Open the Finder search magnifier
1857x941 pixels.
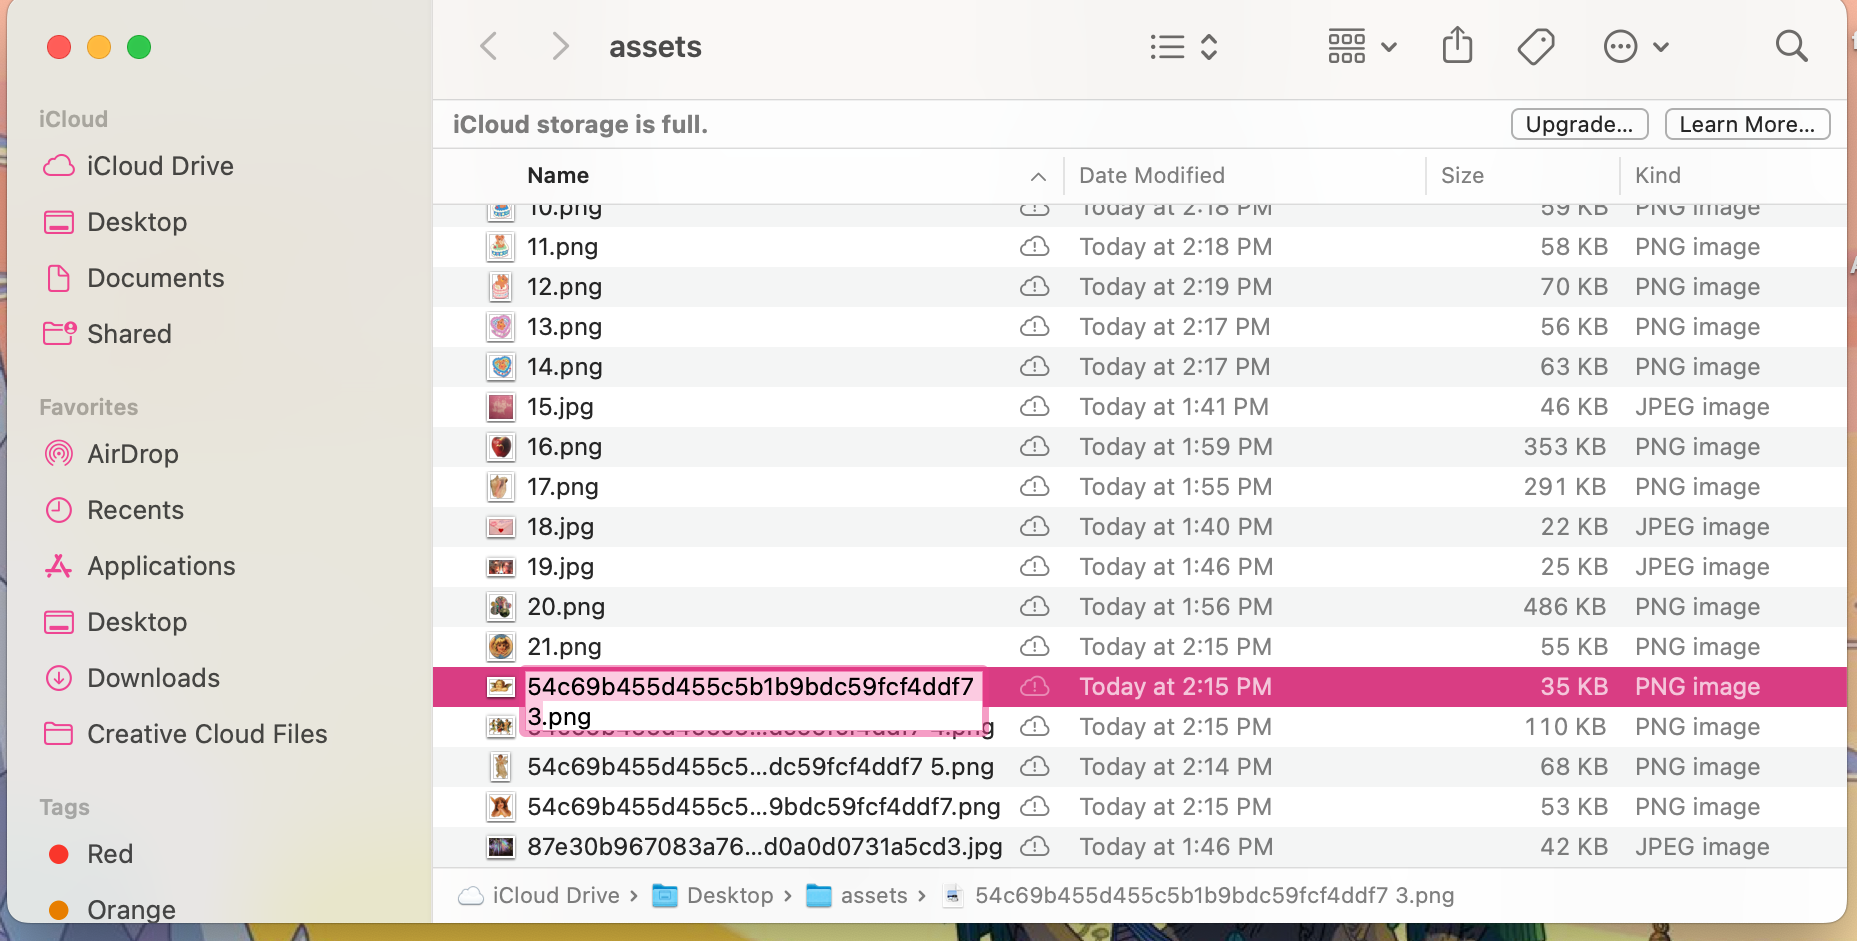click(1791, 46)
